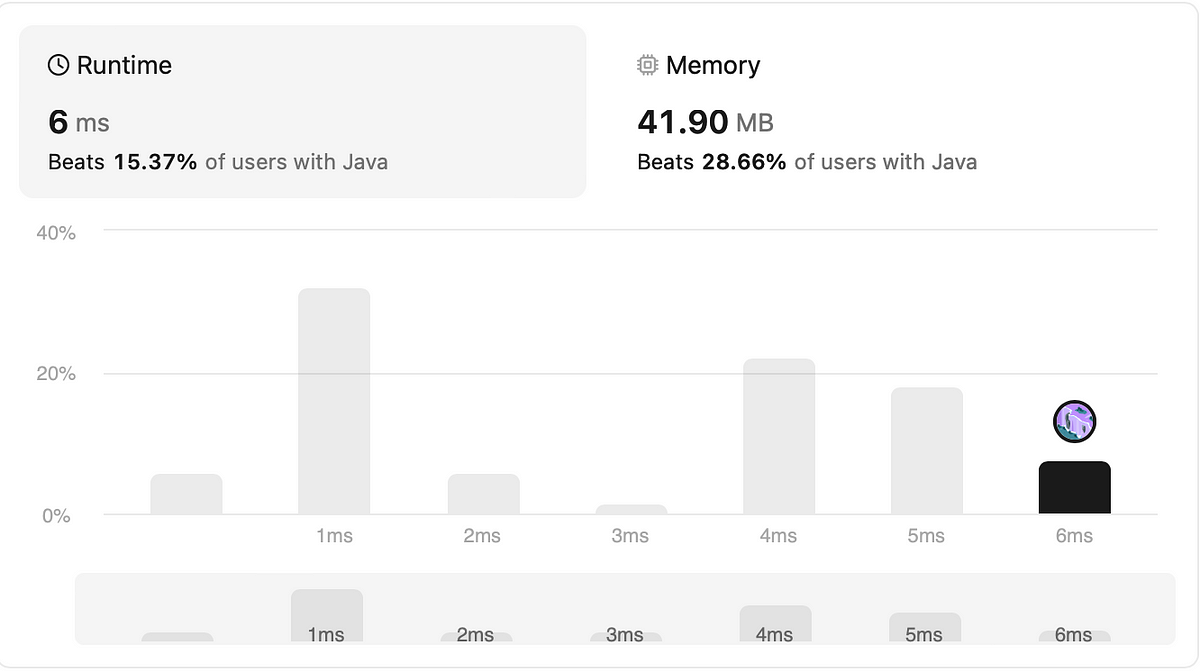Select the black 6ms histogram bar
Viewport: 1200px width, 672px height.
pyautogui.click(x=1075, y=488)
